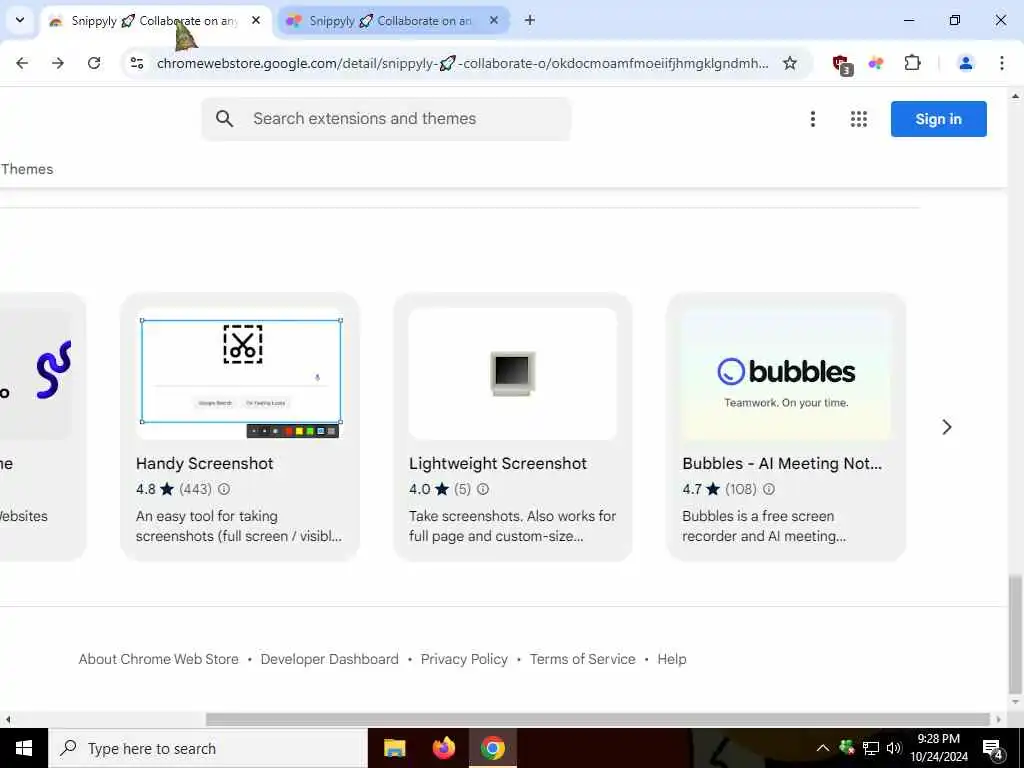1024x768 pixels.
Task: Open About Chrome Web Store link
Action: coord(159,659)
